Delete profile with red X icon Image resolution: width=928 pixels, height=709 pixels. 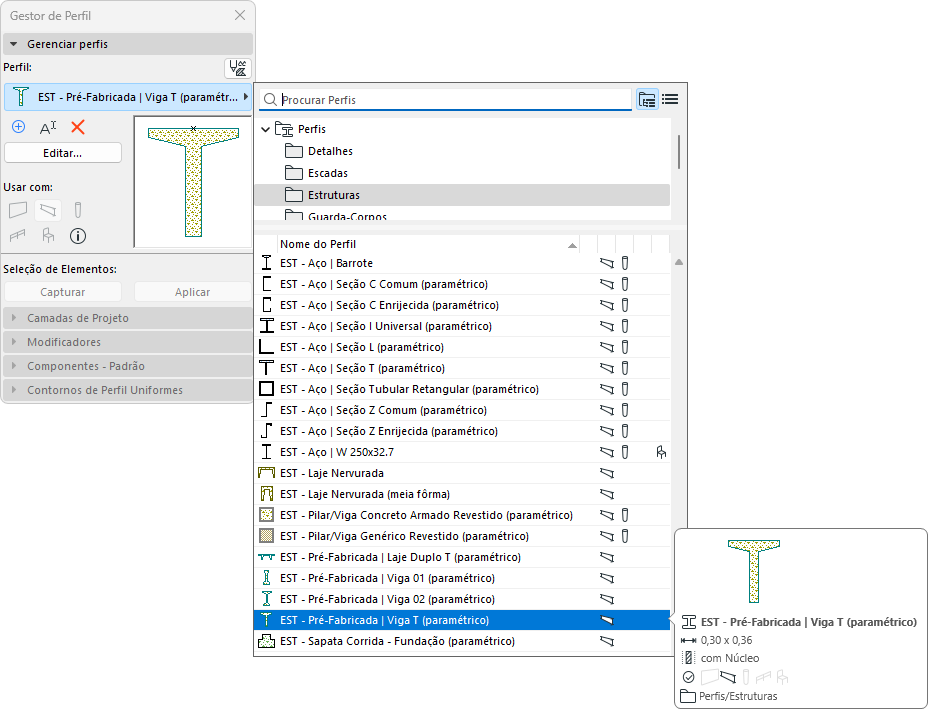78,127
